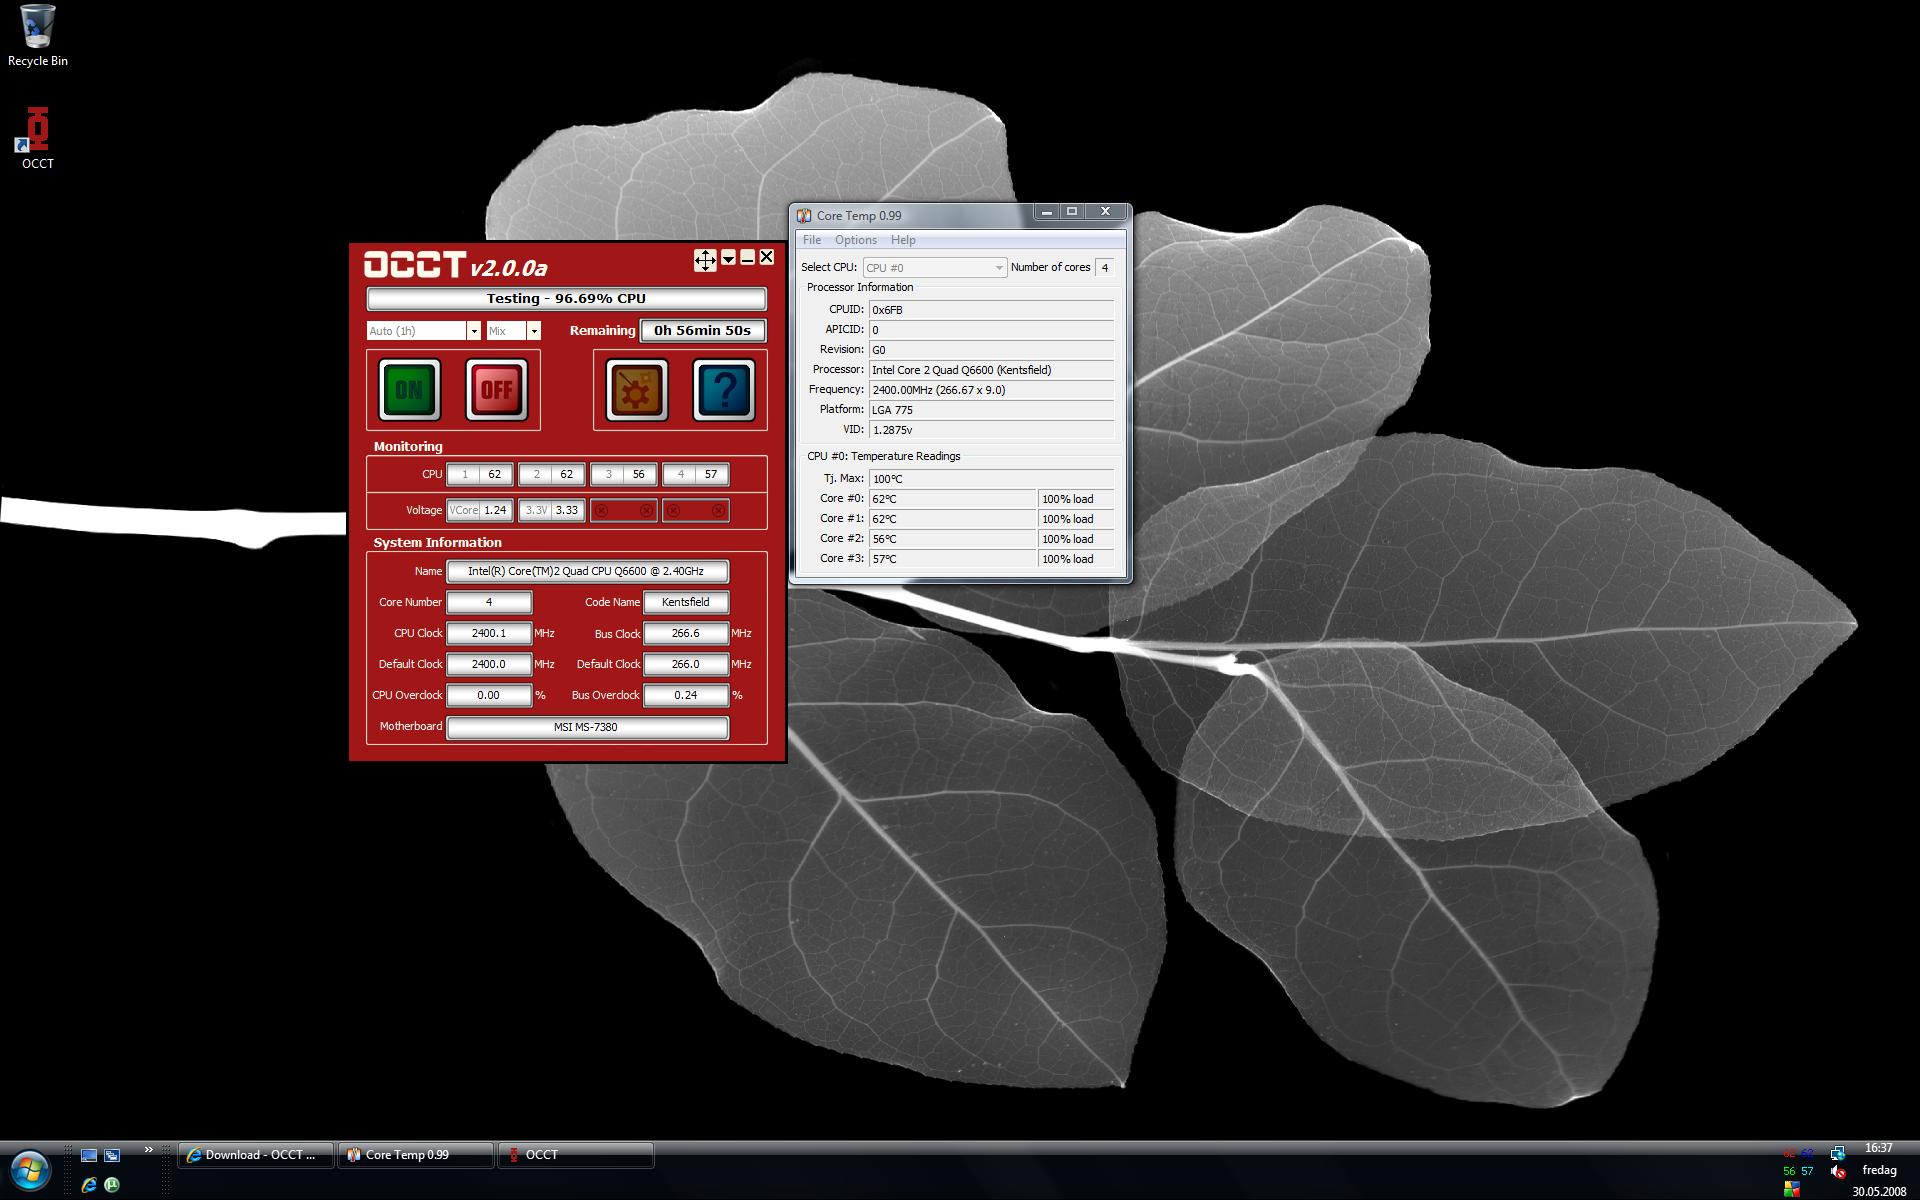Screen dimensions: 1920x1200
Task: Click the Core Number value field
Action: 489,602
